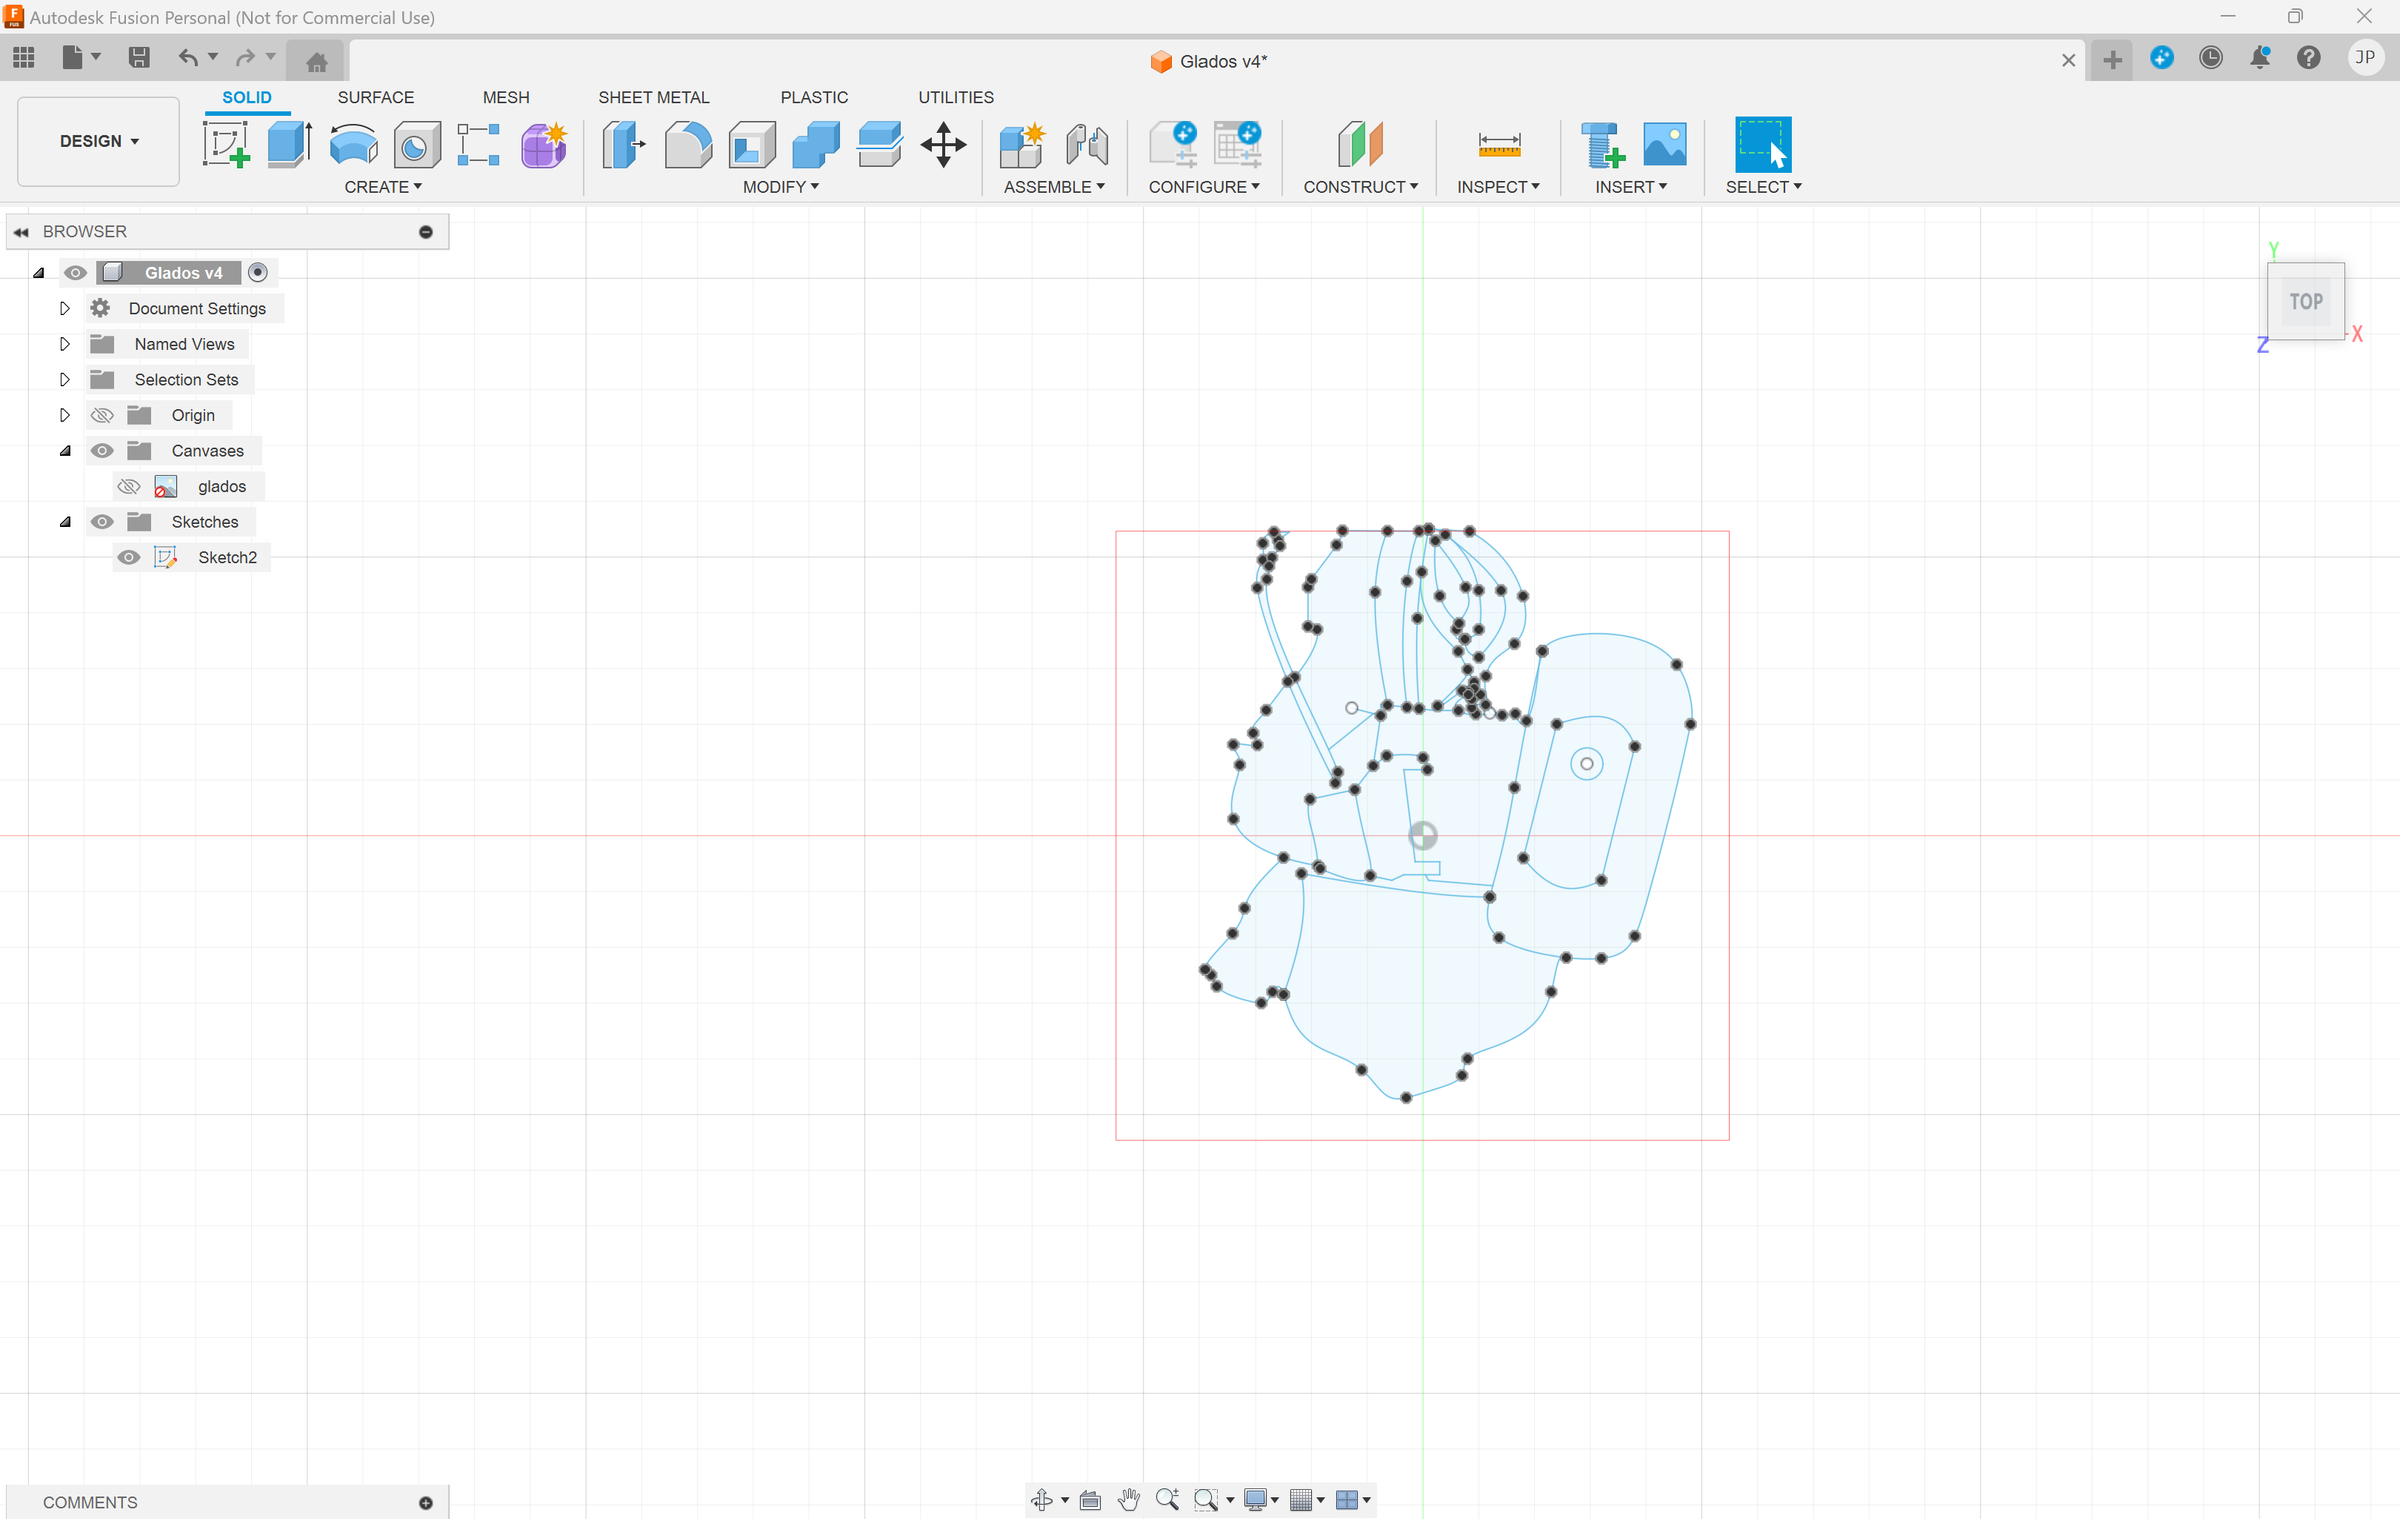
Task: Select the Hole tool
Action: pos(417,145)
